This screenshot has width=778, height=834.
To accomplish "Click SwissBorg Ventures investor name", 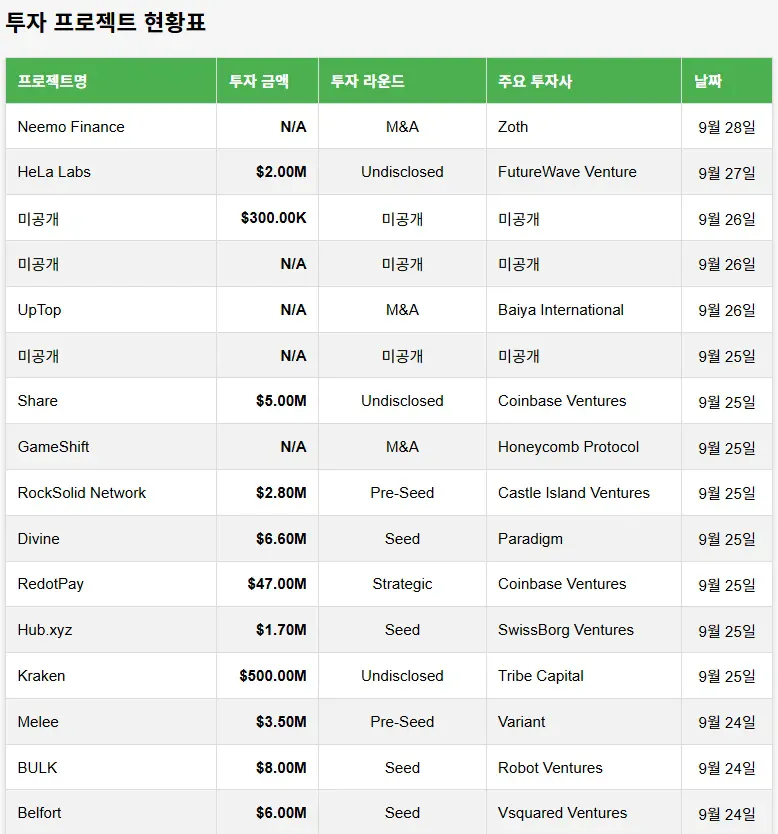I will point(566,630).
